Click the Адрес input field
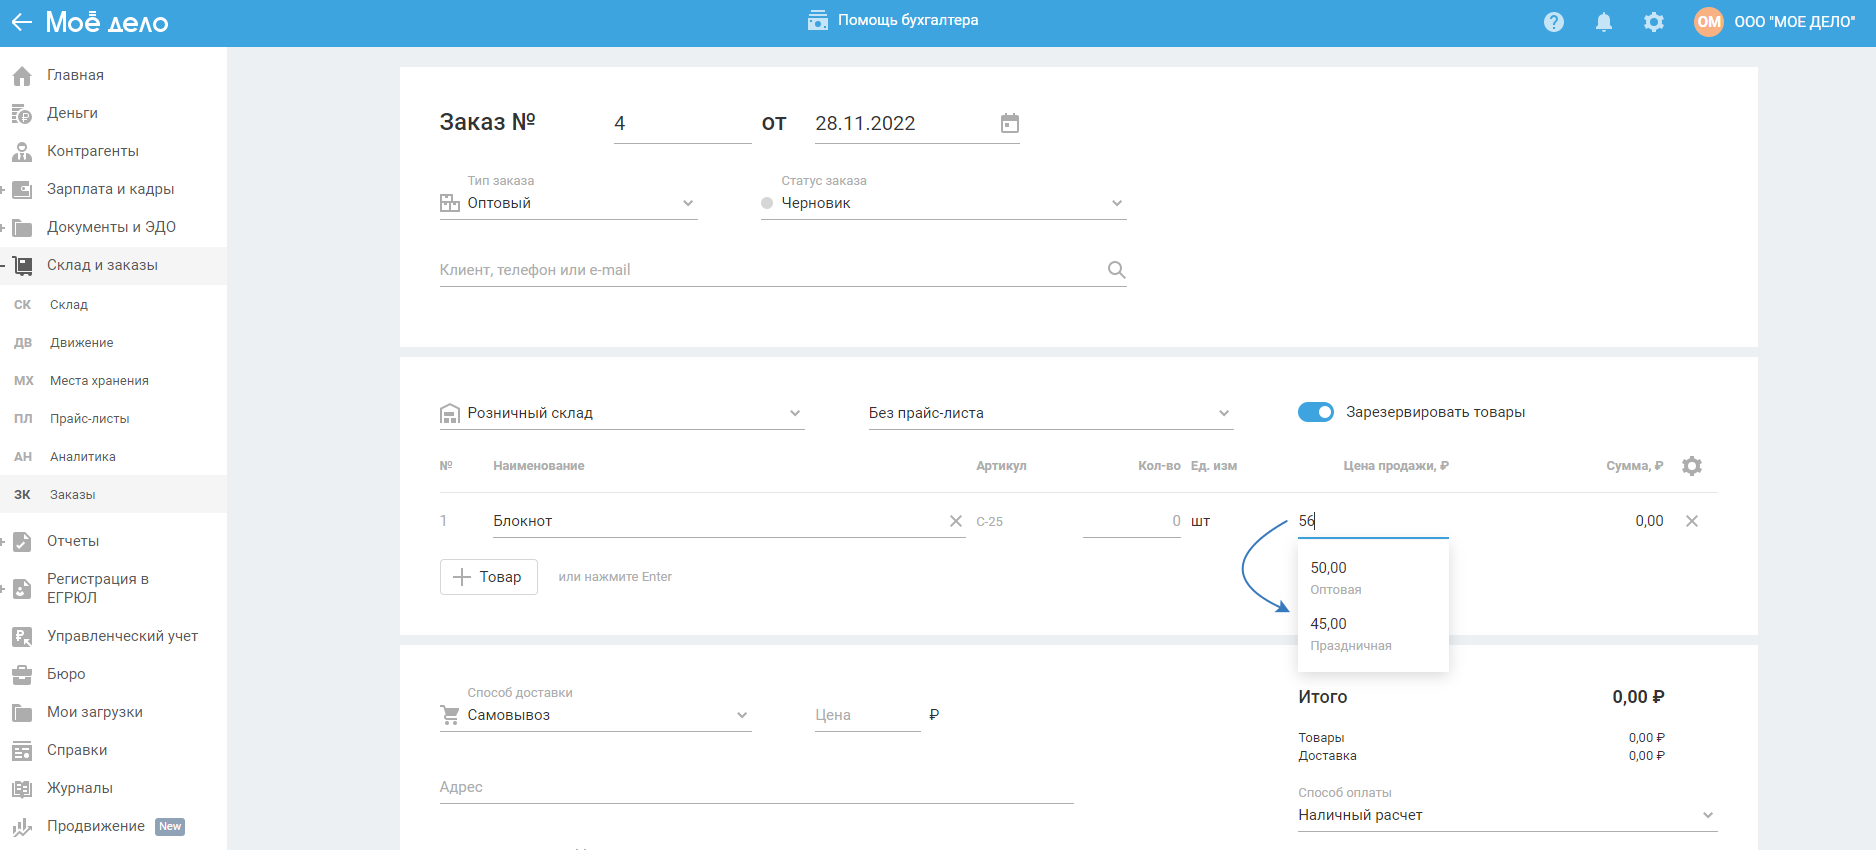 [x=755, y=787]
